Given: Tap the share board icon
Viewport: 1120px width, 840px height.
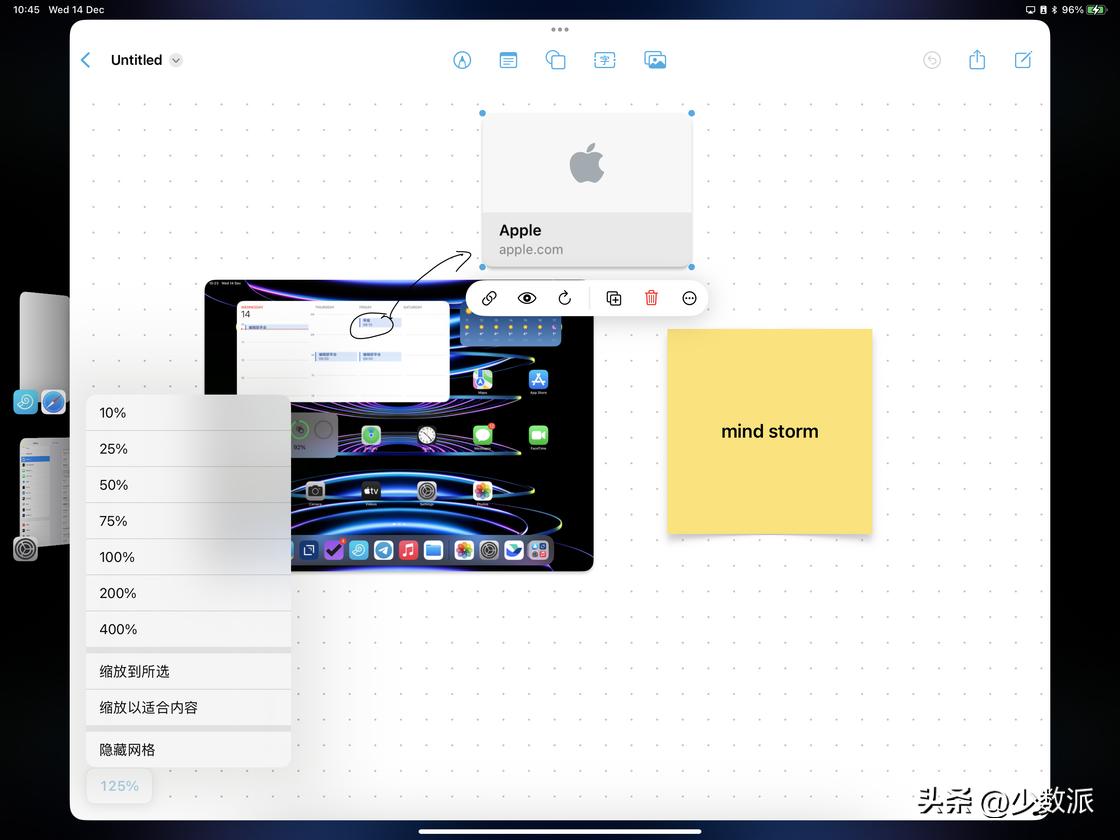Looking at the screenshot, I should [977, 60].
